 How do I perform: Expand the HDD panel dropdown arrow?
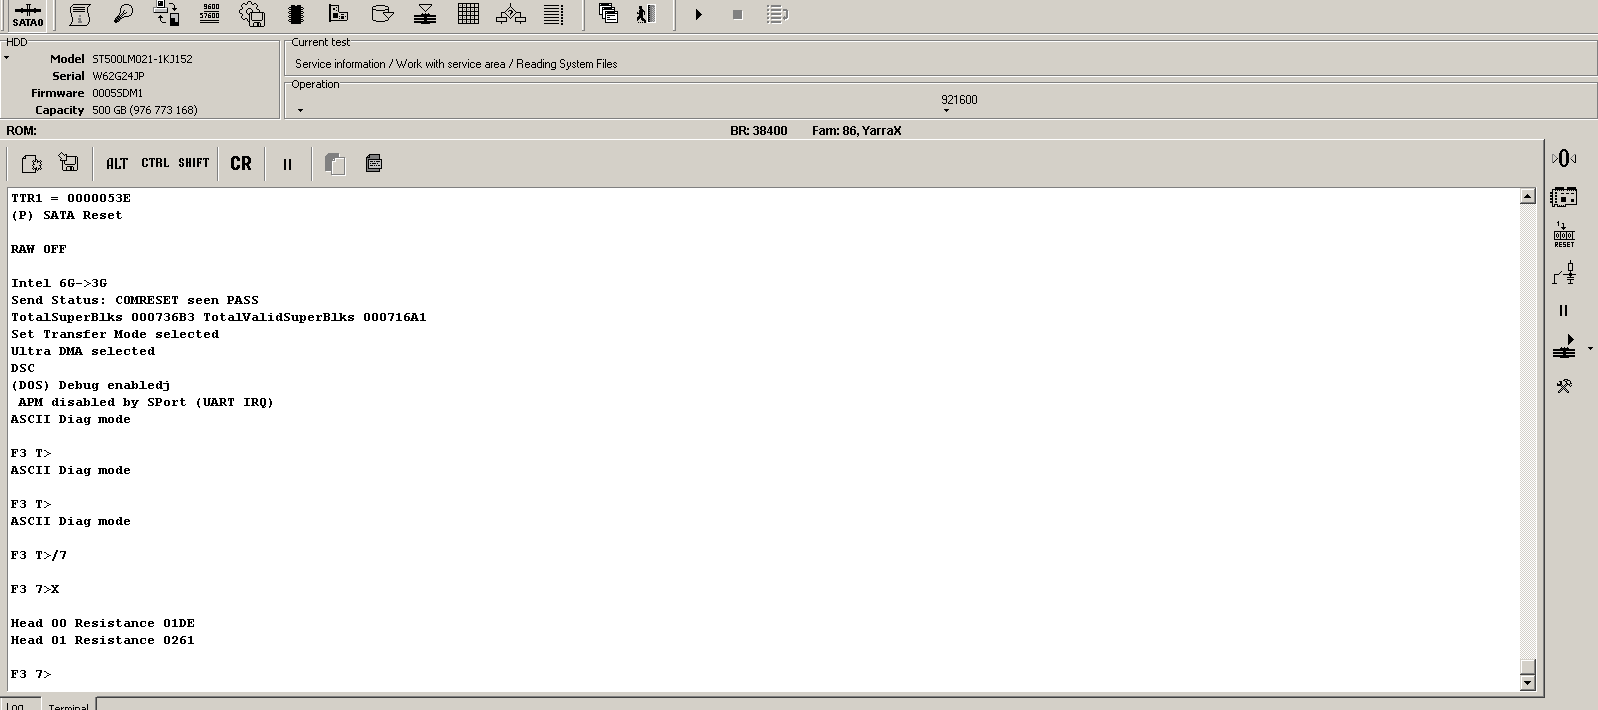coord(6,58)
